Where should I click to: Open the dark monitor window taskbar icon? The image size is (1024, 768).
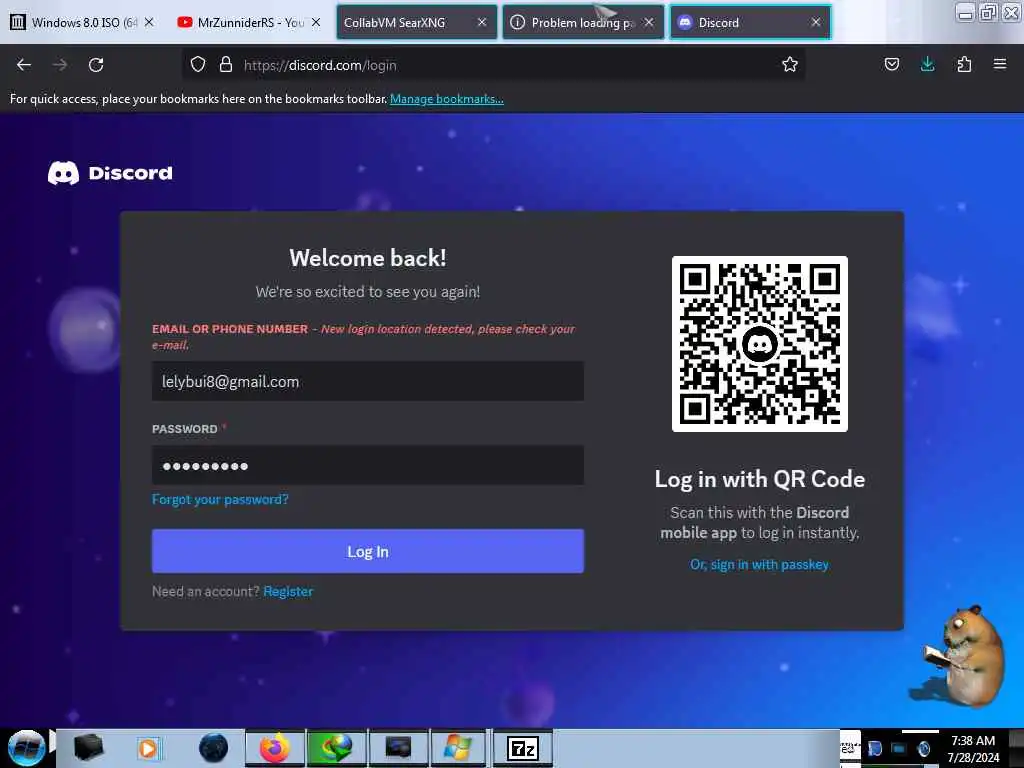[x=398, y=748]
